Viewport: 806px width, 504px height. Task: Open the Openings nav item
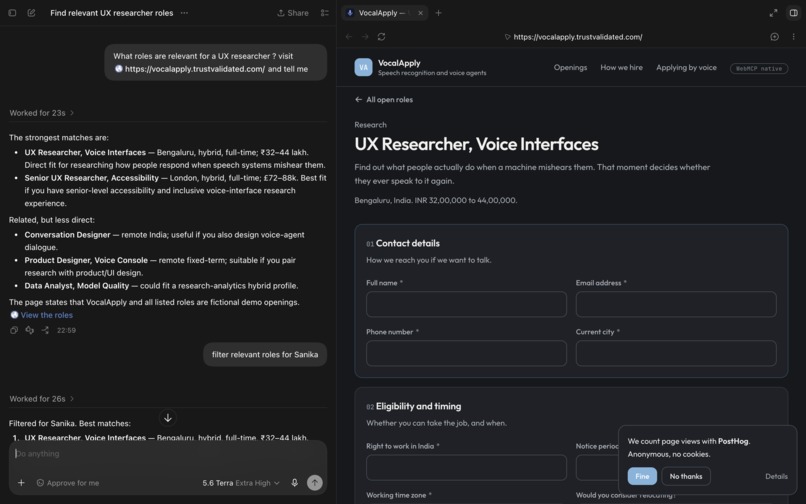(x=570, y=67)
